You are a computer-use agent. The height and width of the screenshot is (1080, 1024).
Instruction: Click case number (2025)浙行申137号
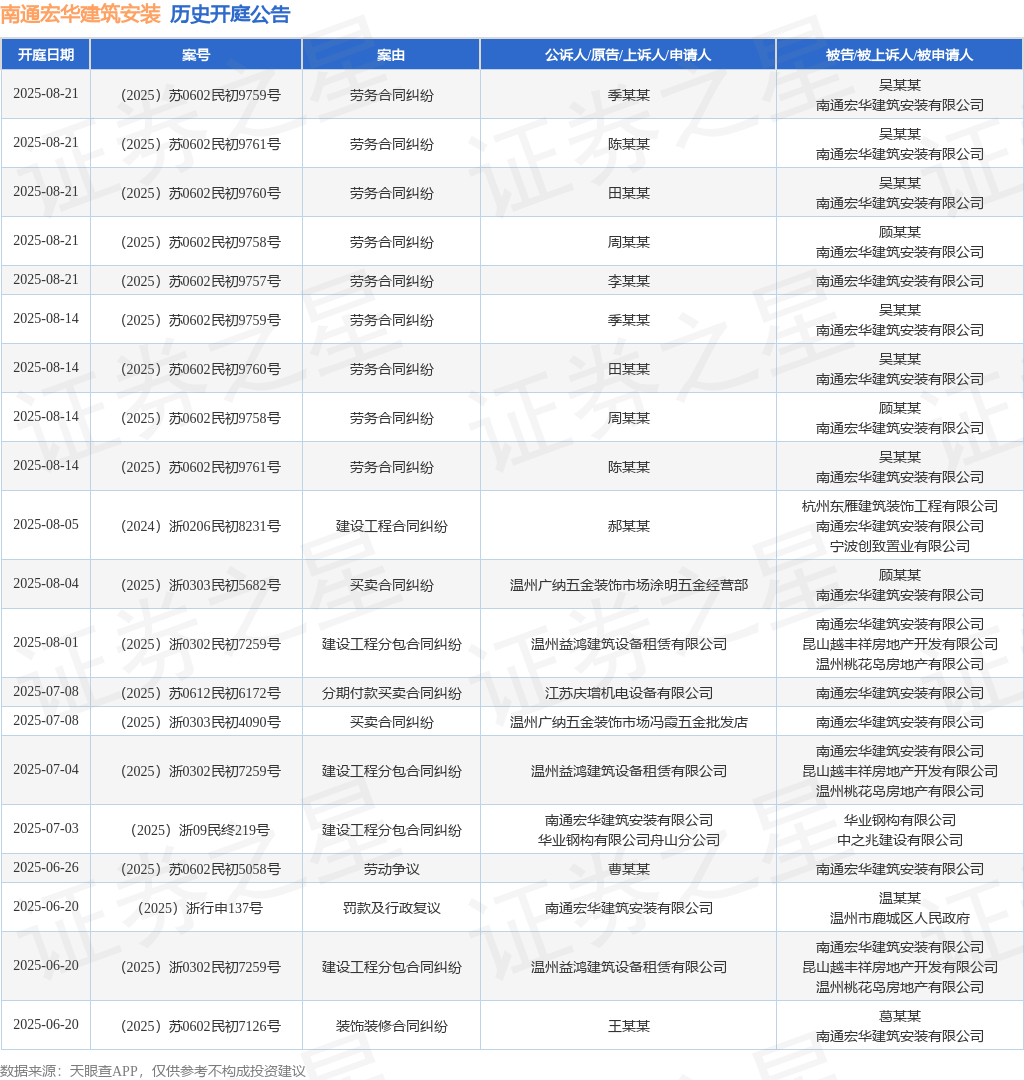click(200, 908)
